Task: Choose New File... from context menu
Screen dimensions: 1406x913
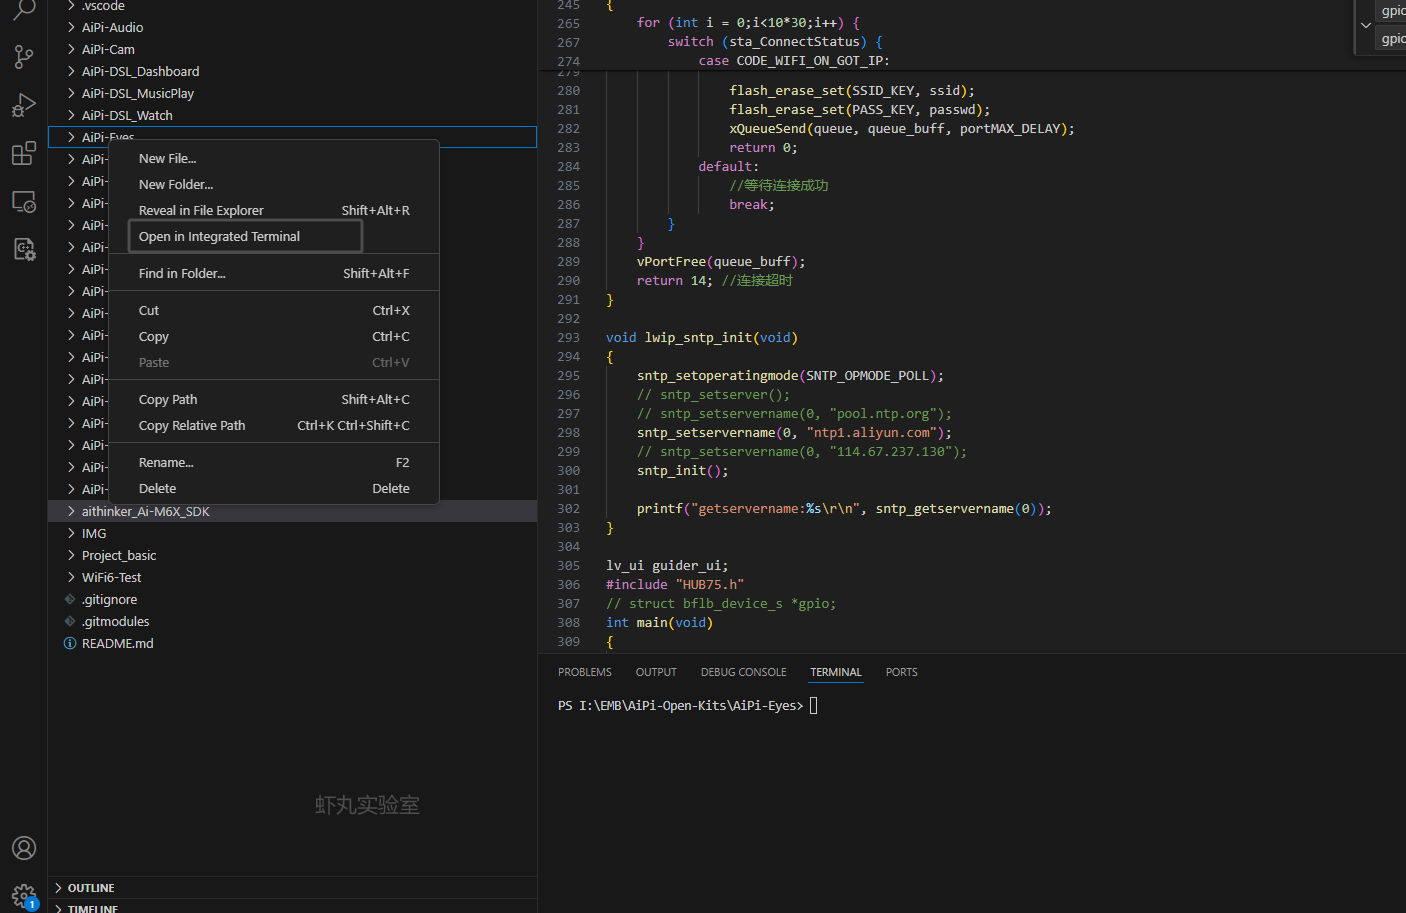Action: pyautogui.click(x=274, y=158)
